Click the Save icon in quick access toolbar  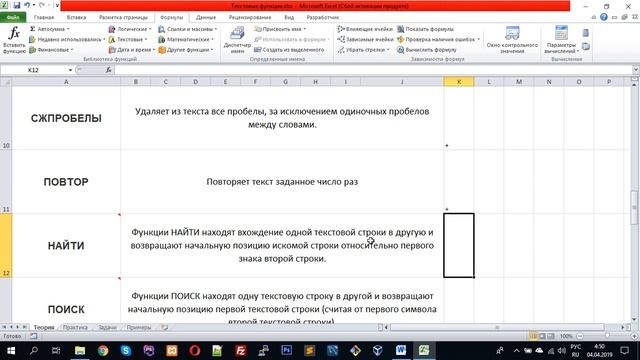[x=17, y=6]
